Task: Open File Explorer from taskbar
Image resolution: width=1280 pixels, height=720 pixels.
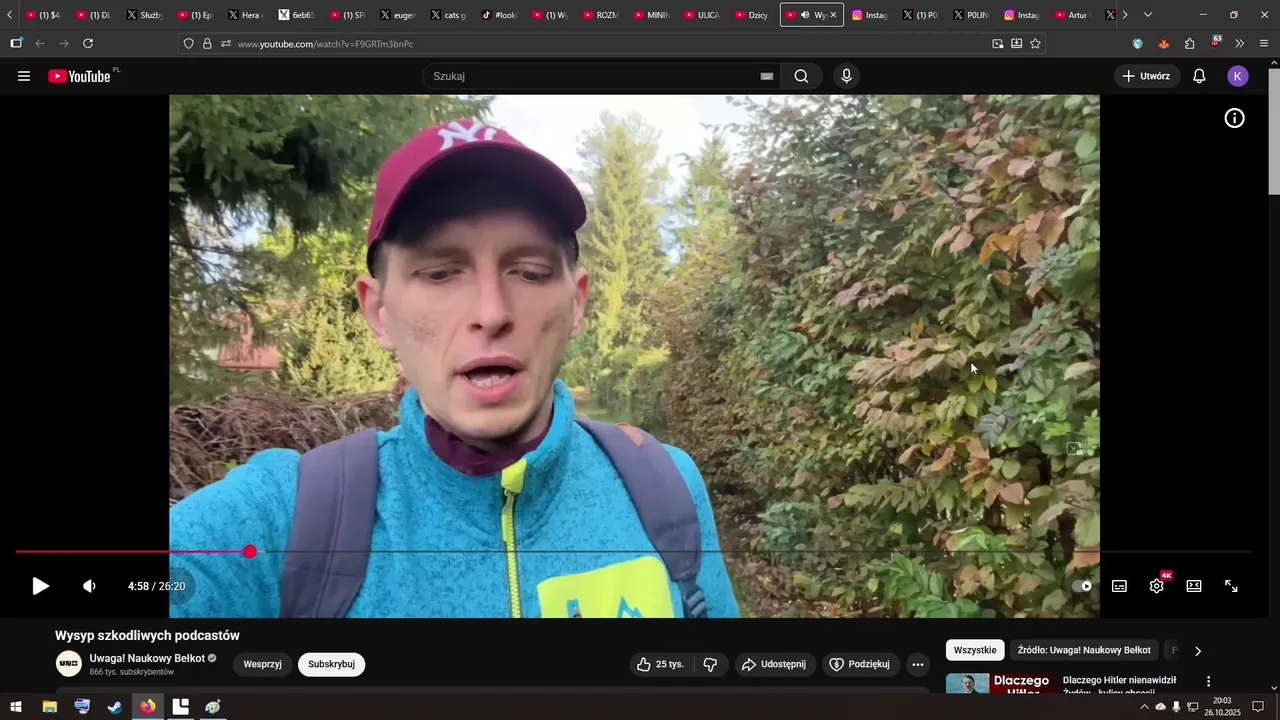Action: pos(49,707)
